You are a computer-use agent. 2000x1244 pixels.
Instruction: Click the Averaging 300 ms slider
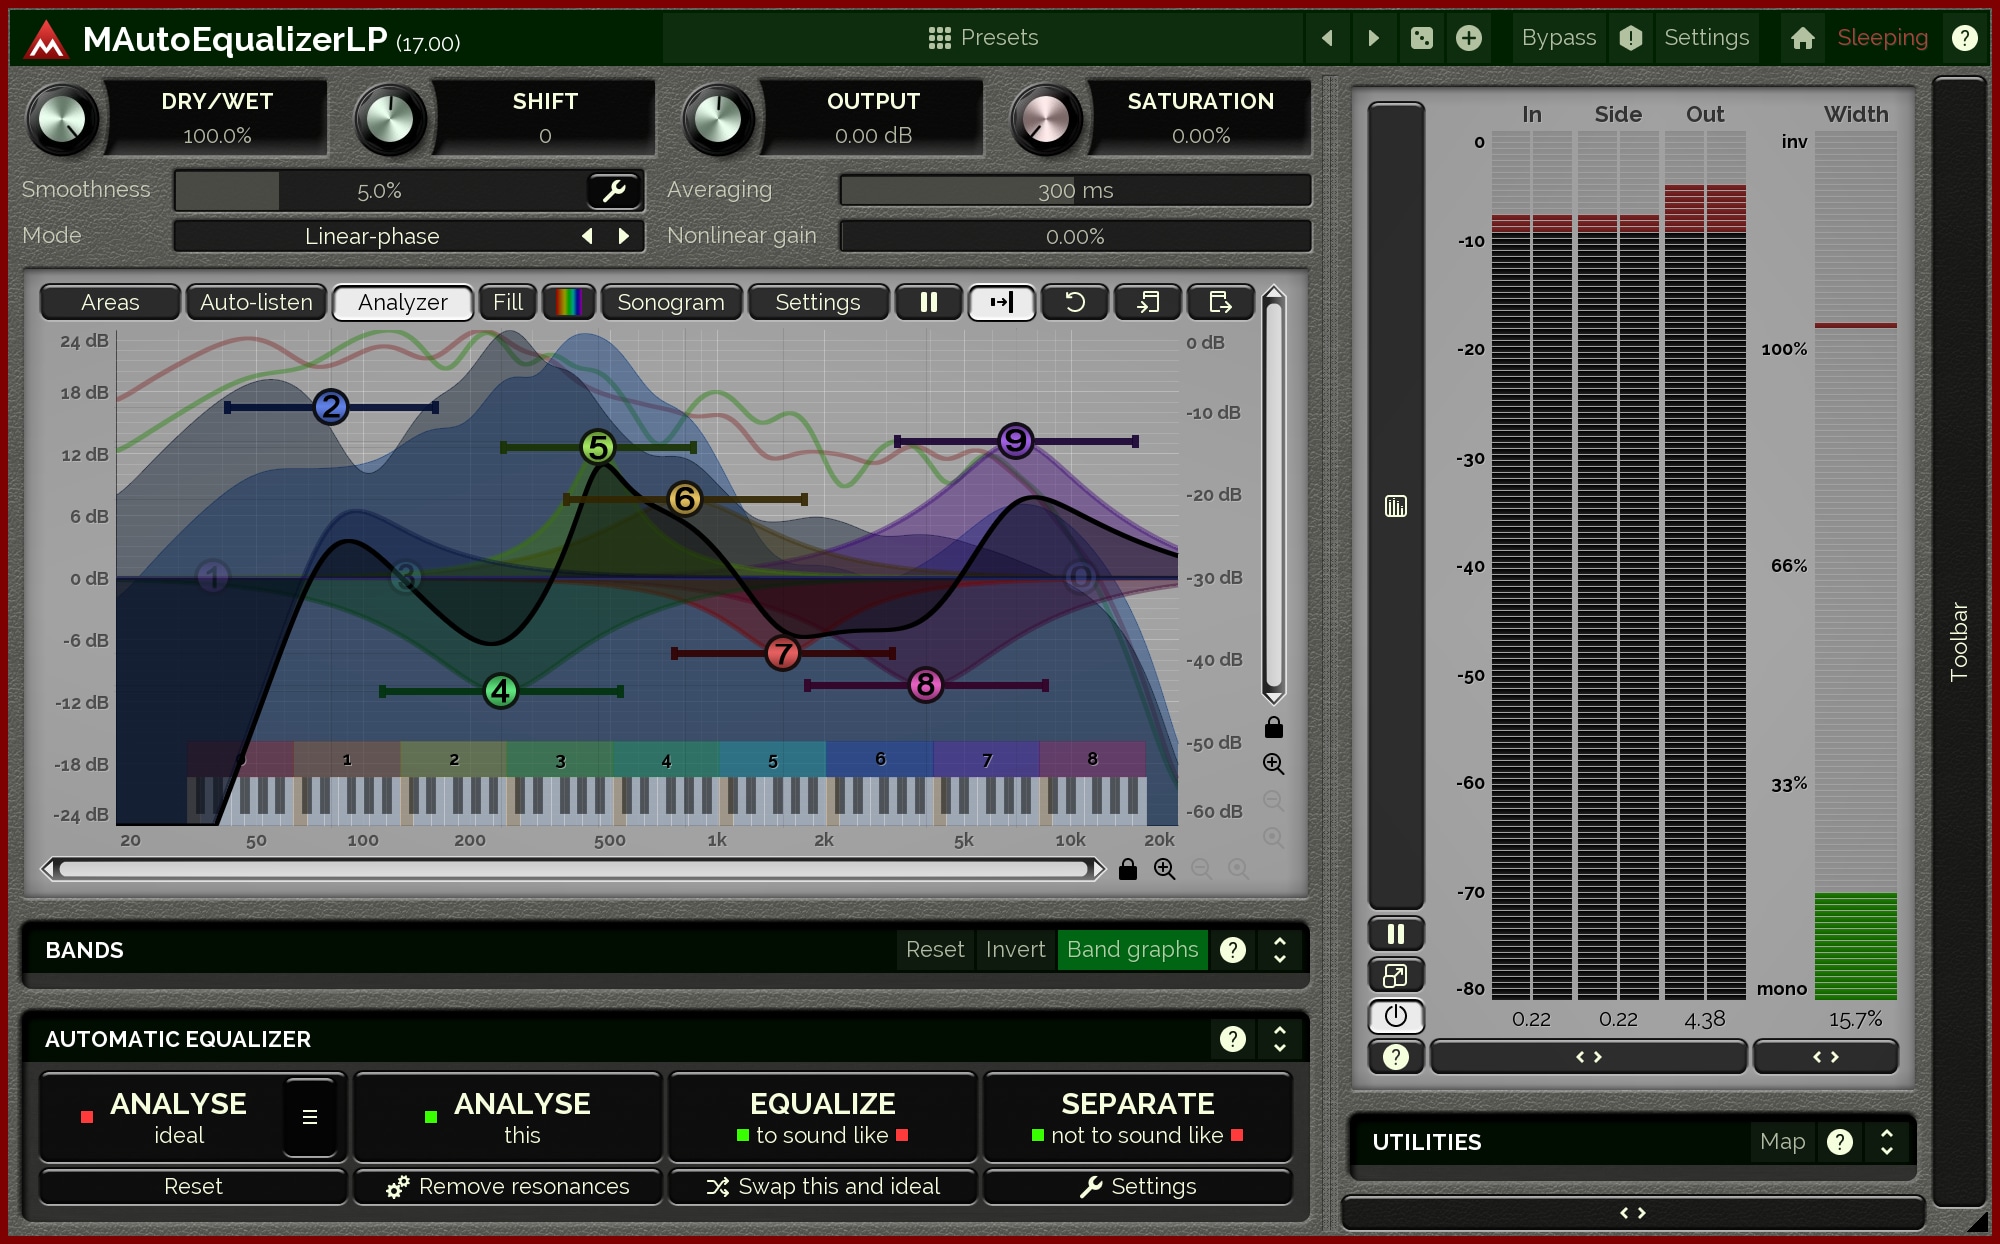click(x=1075, y=190)
